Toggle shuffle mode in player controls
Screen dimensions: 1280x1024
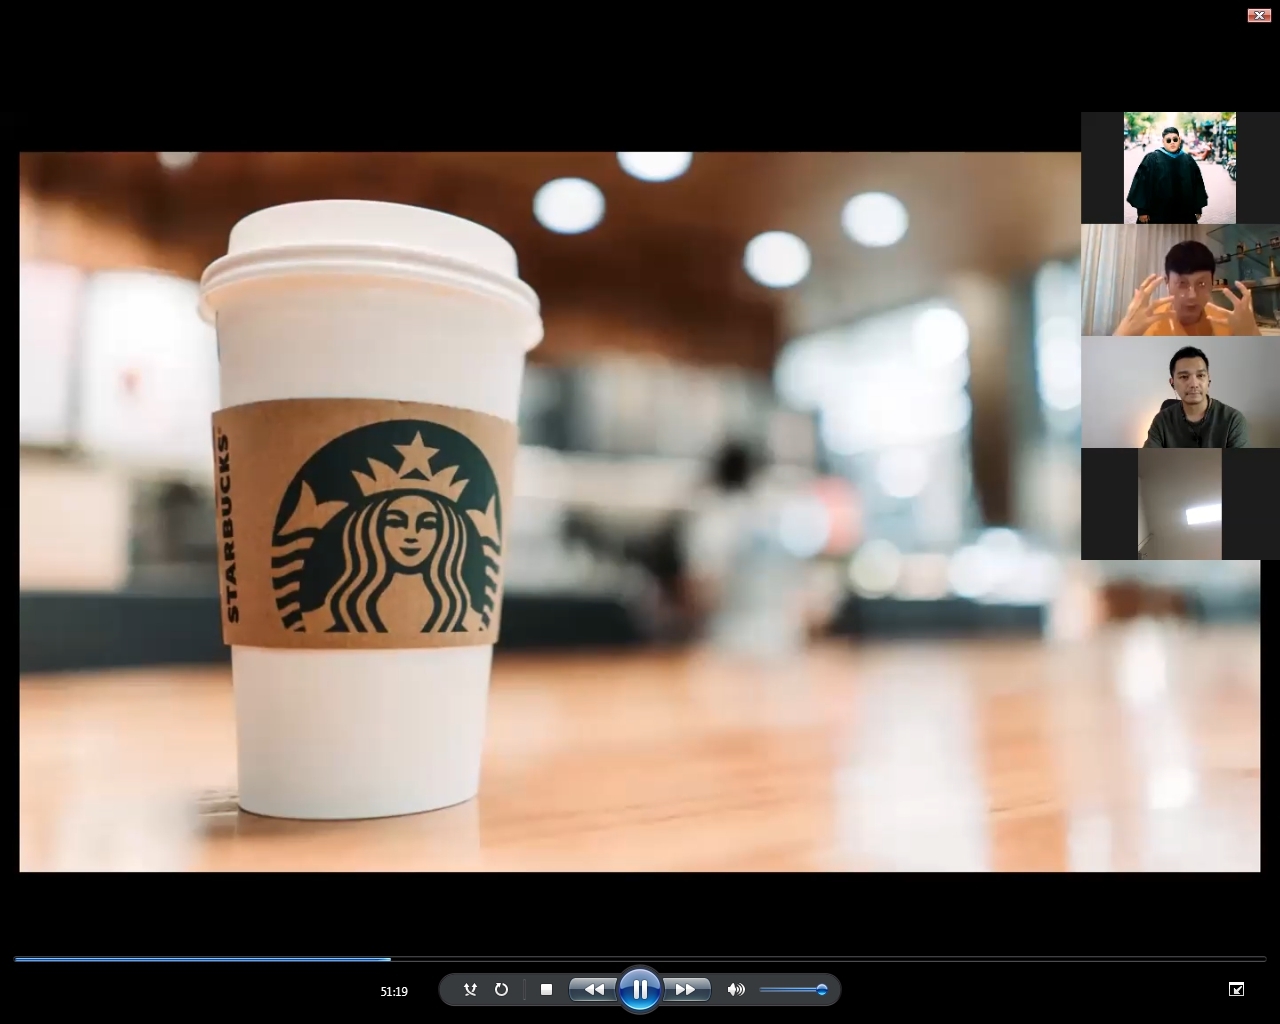pos(470,989)
